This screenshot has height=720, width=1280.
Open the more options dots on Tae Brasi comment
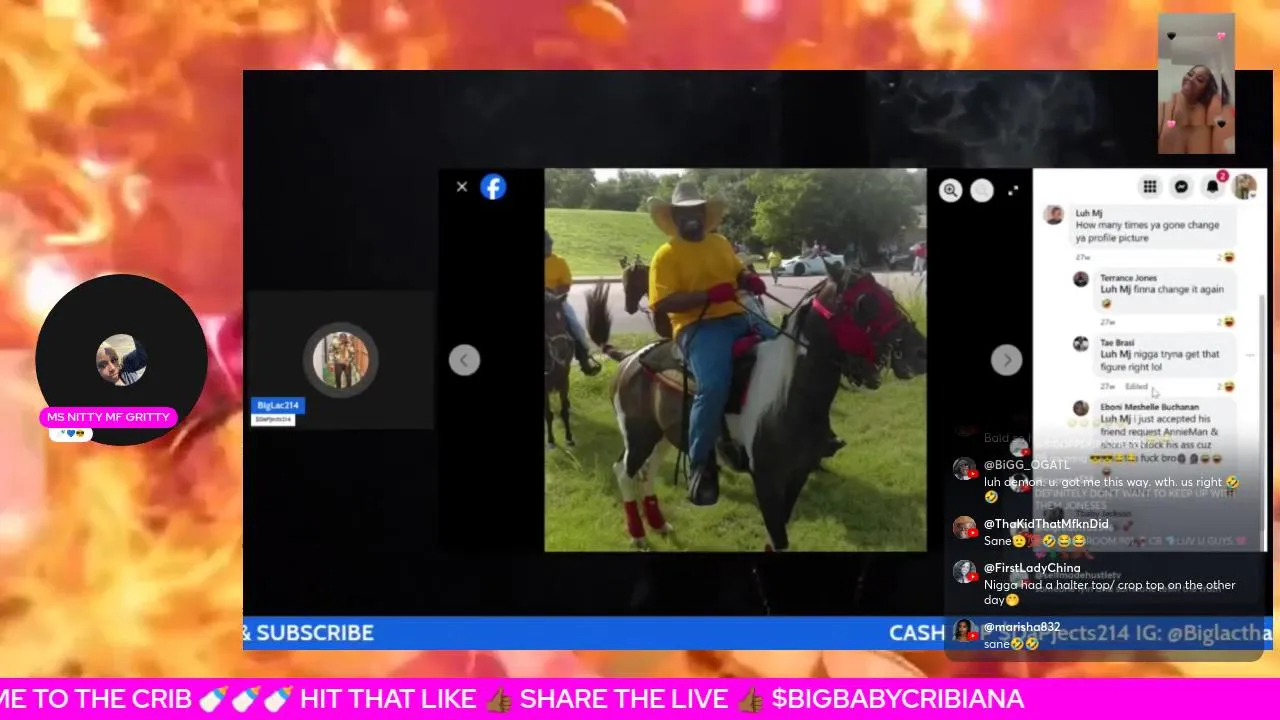(x=1250, y=355)
